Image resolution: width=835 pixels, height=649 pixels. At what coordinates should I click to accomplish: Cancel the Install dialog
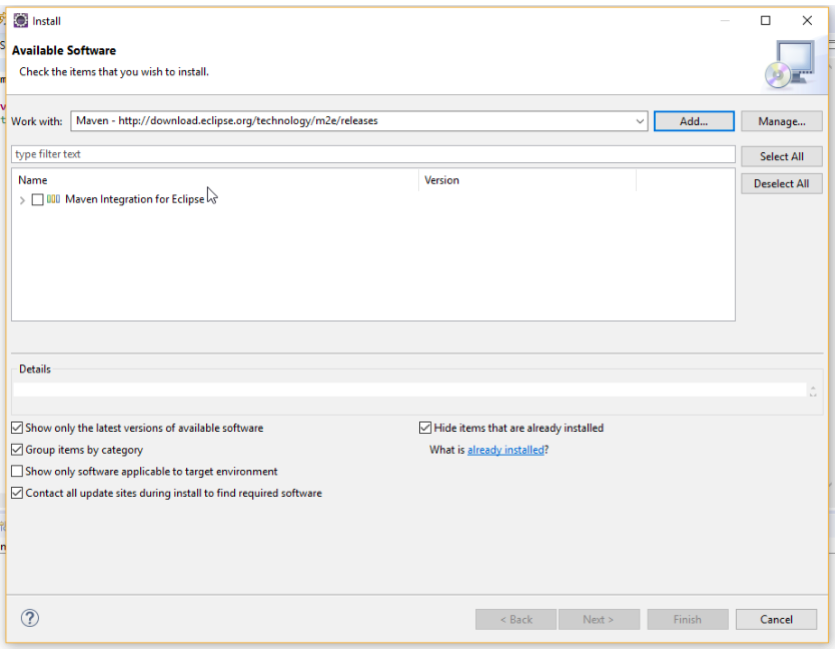click(776, 619)
